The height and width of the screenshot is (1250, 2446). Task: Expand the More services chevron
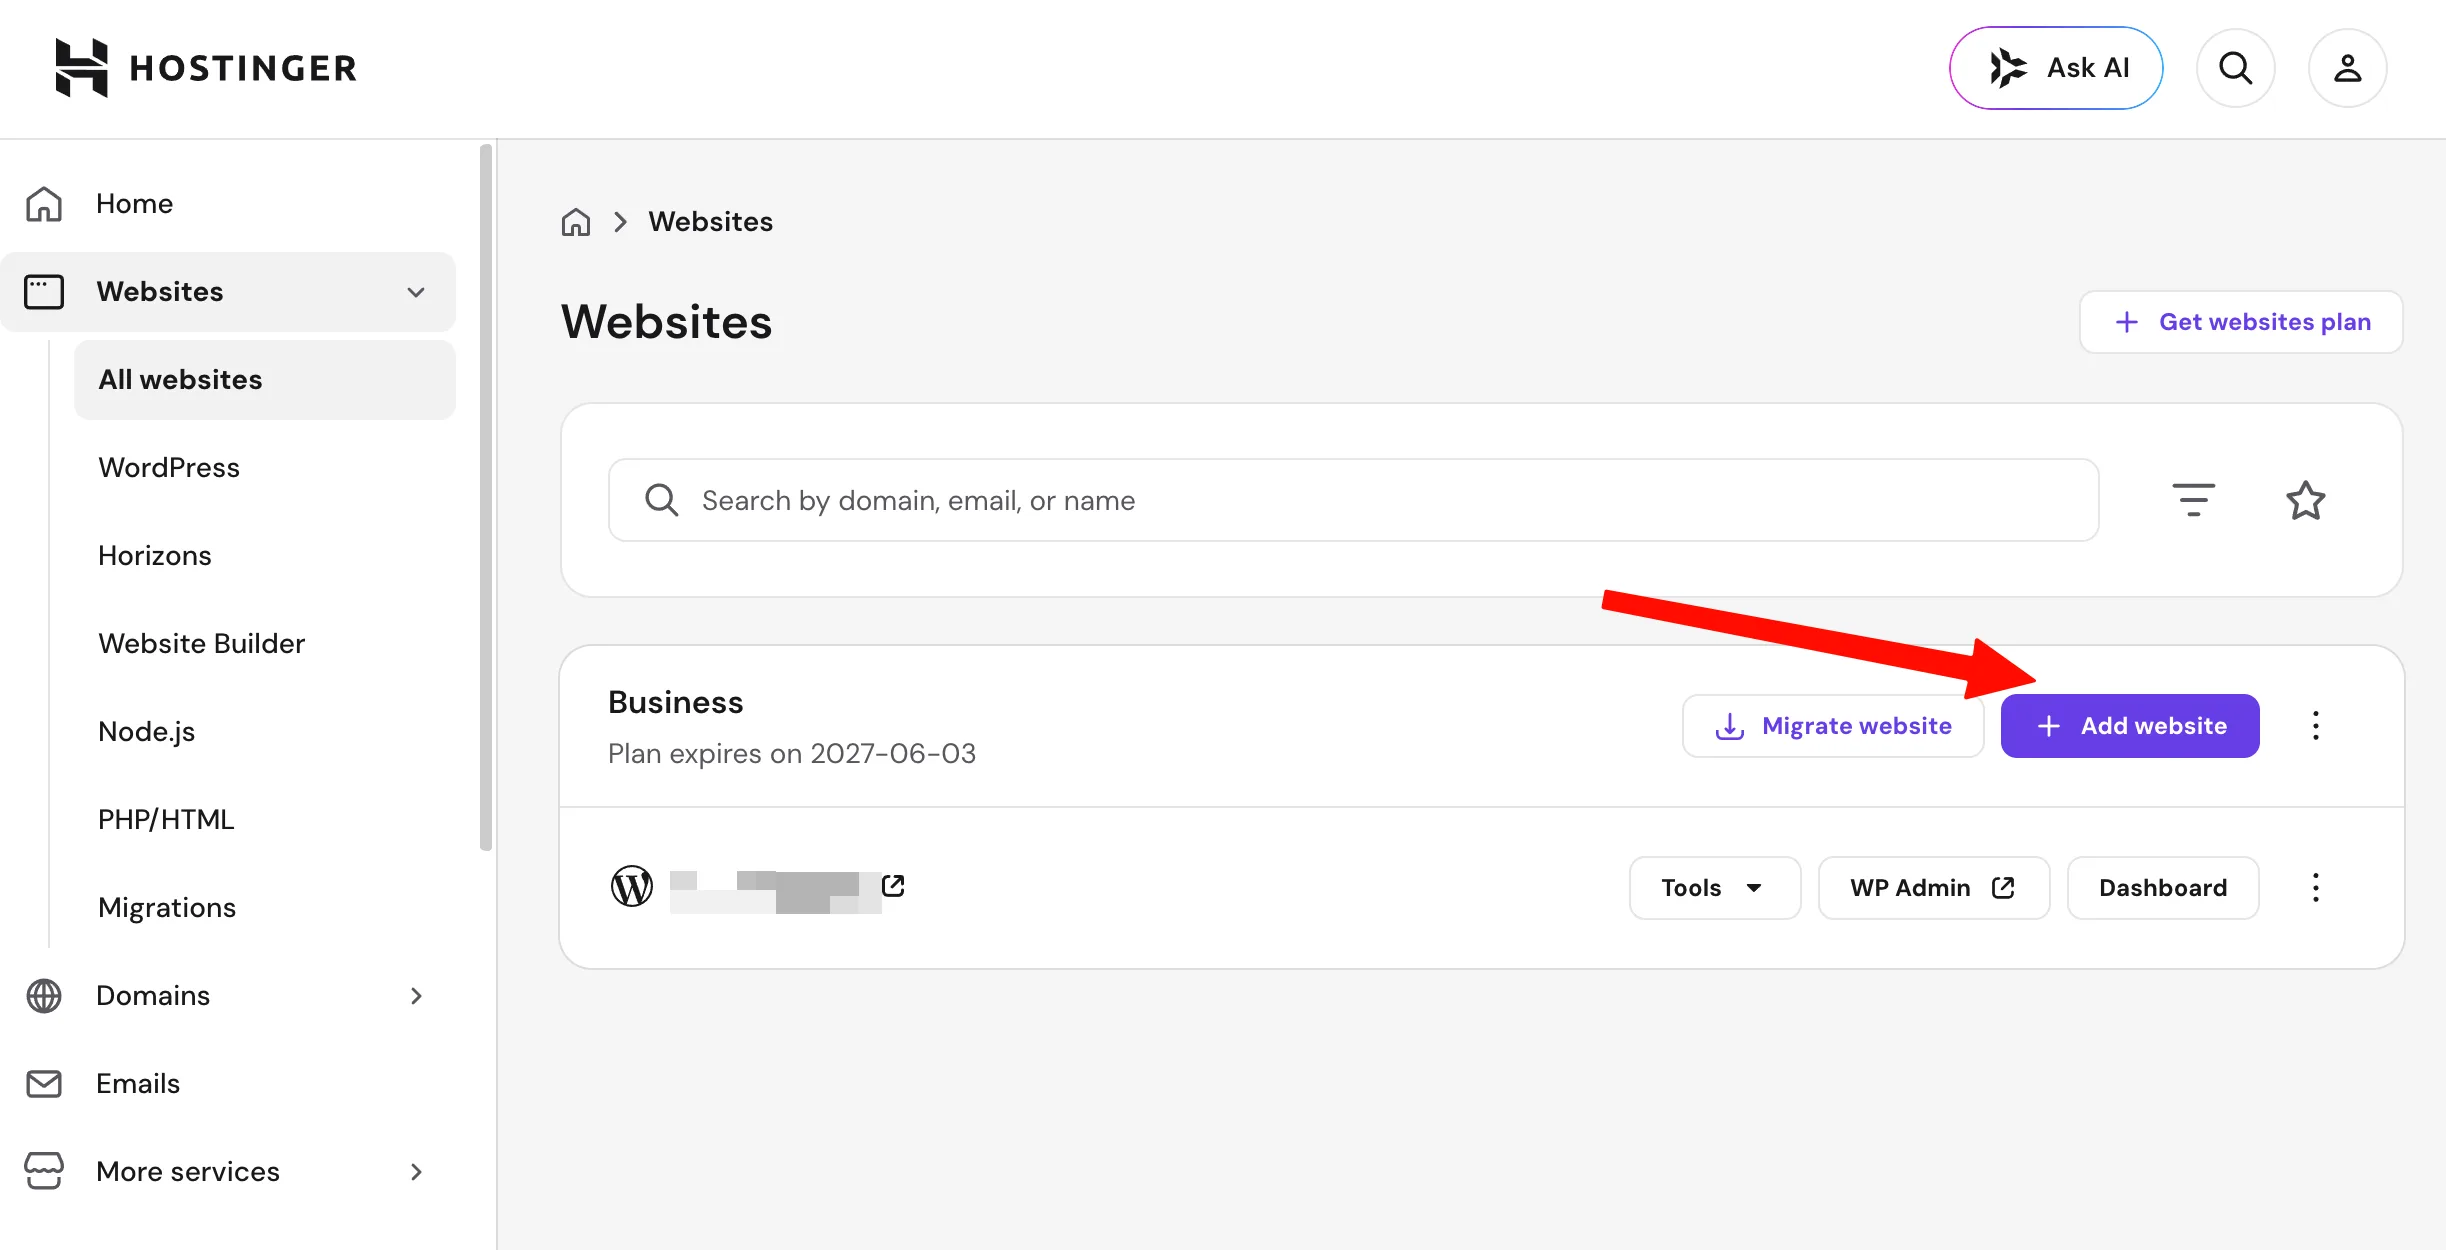(416, 1172)
